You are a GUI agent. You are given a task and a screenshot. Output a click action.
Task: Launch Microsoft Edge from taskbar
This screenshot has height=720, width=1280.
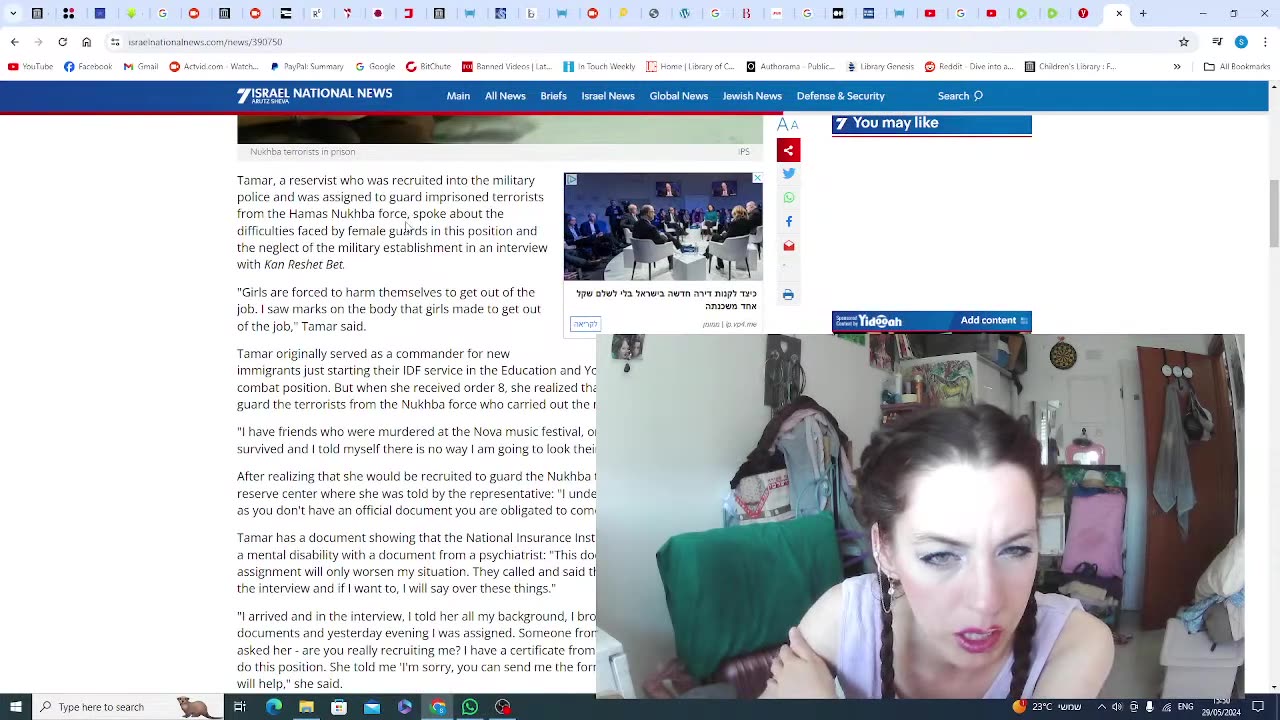point(273,707)
